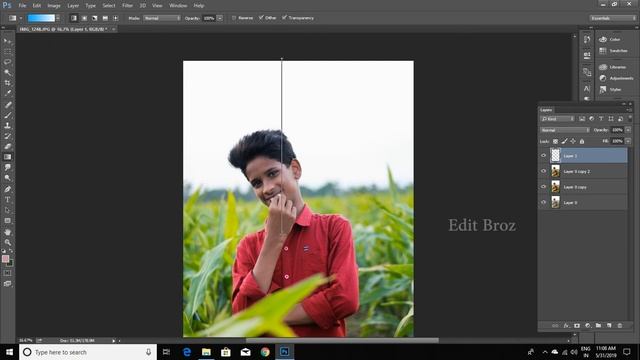Delete the selected layer
This screenshot has height=360, width=640.
620,326
